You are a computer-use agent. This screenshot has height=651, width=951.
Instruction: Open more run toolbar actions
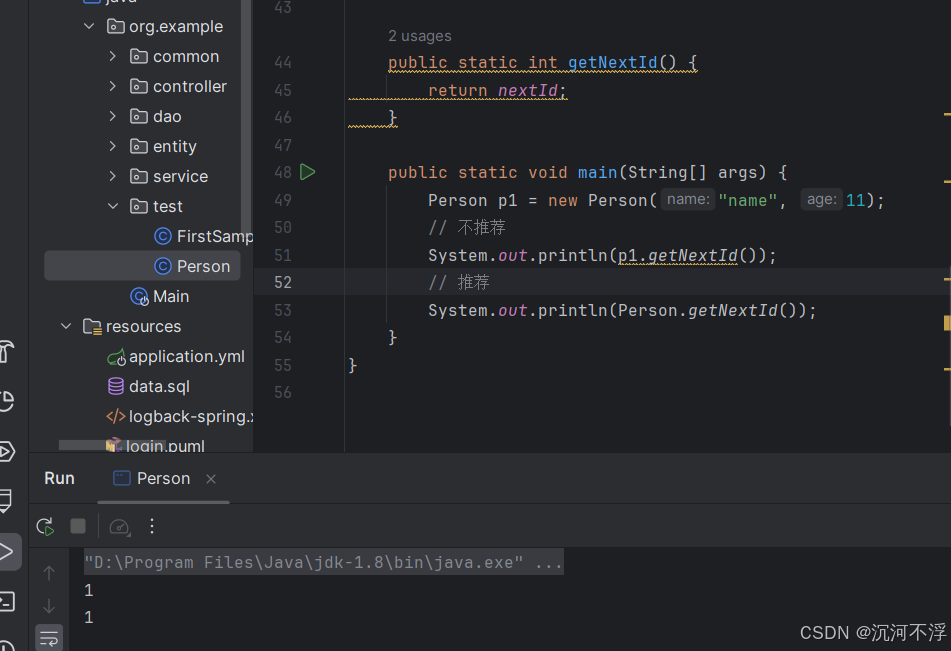pos(152,526)
